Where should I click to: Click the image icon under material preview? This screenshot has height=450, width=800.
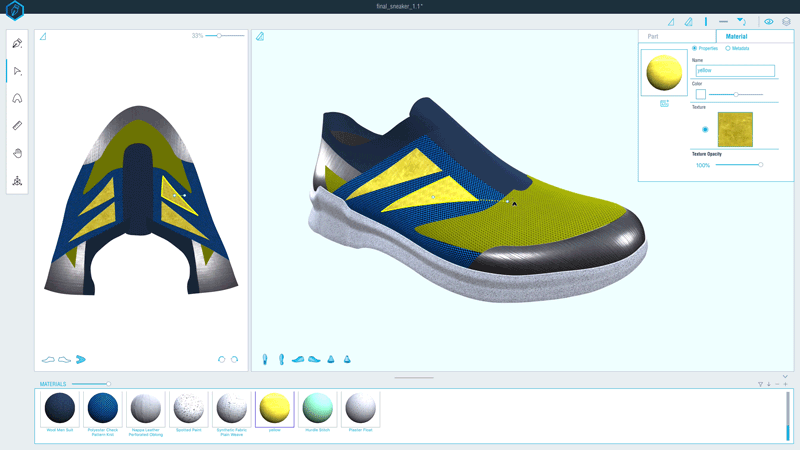pos(664,103)
